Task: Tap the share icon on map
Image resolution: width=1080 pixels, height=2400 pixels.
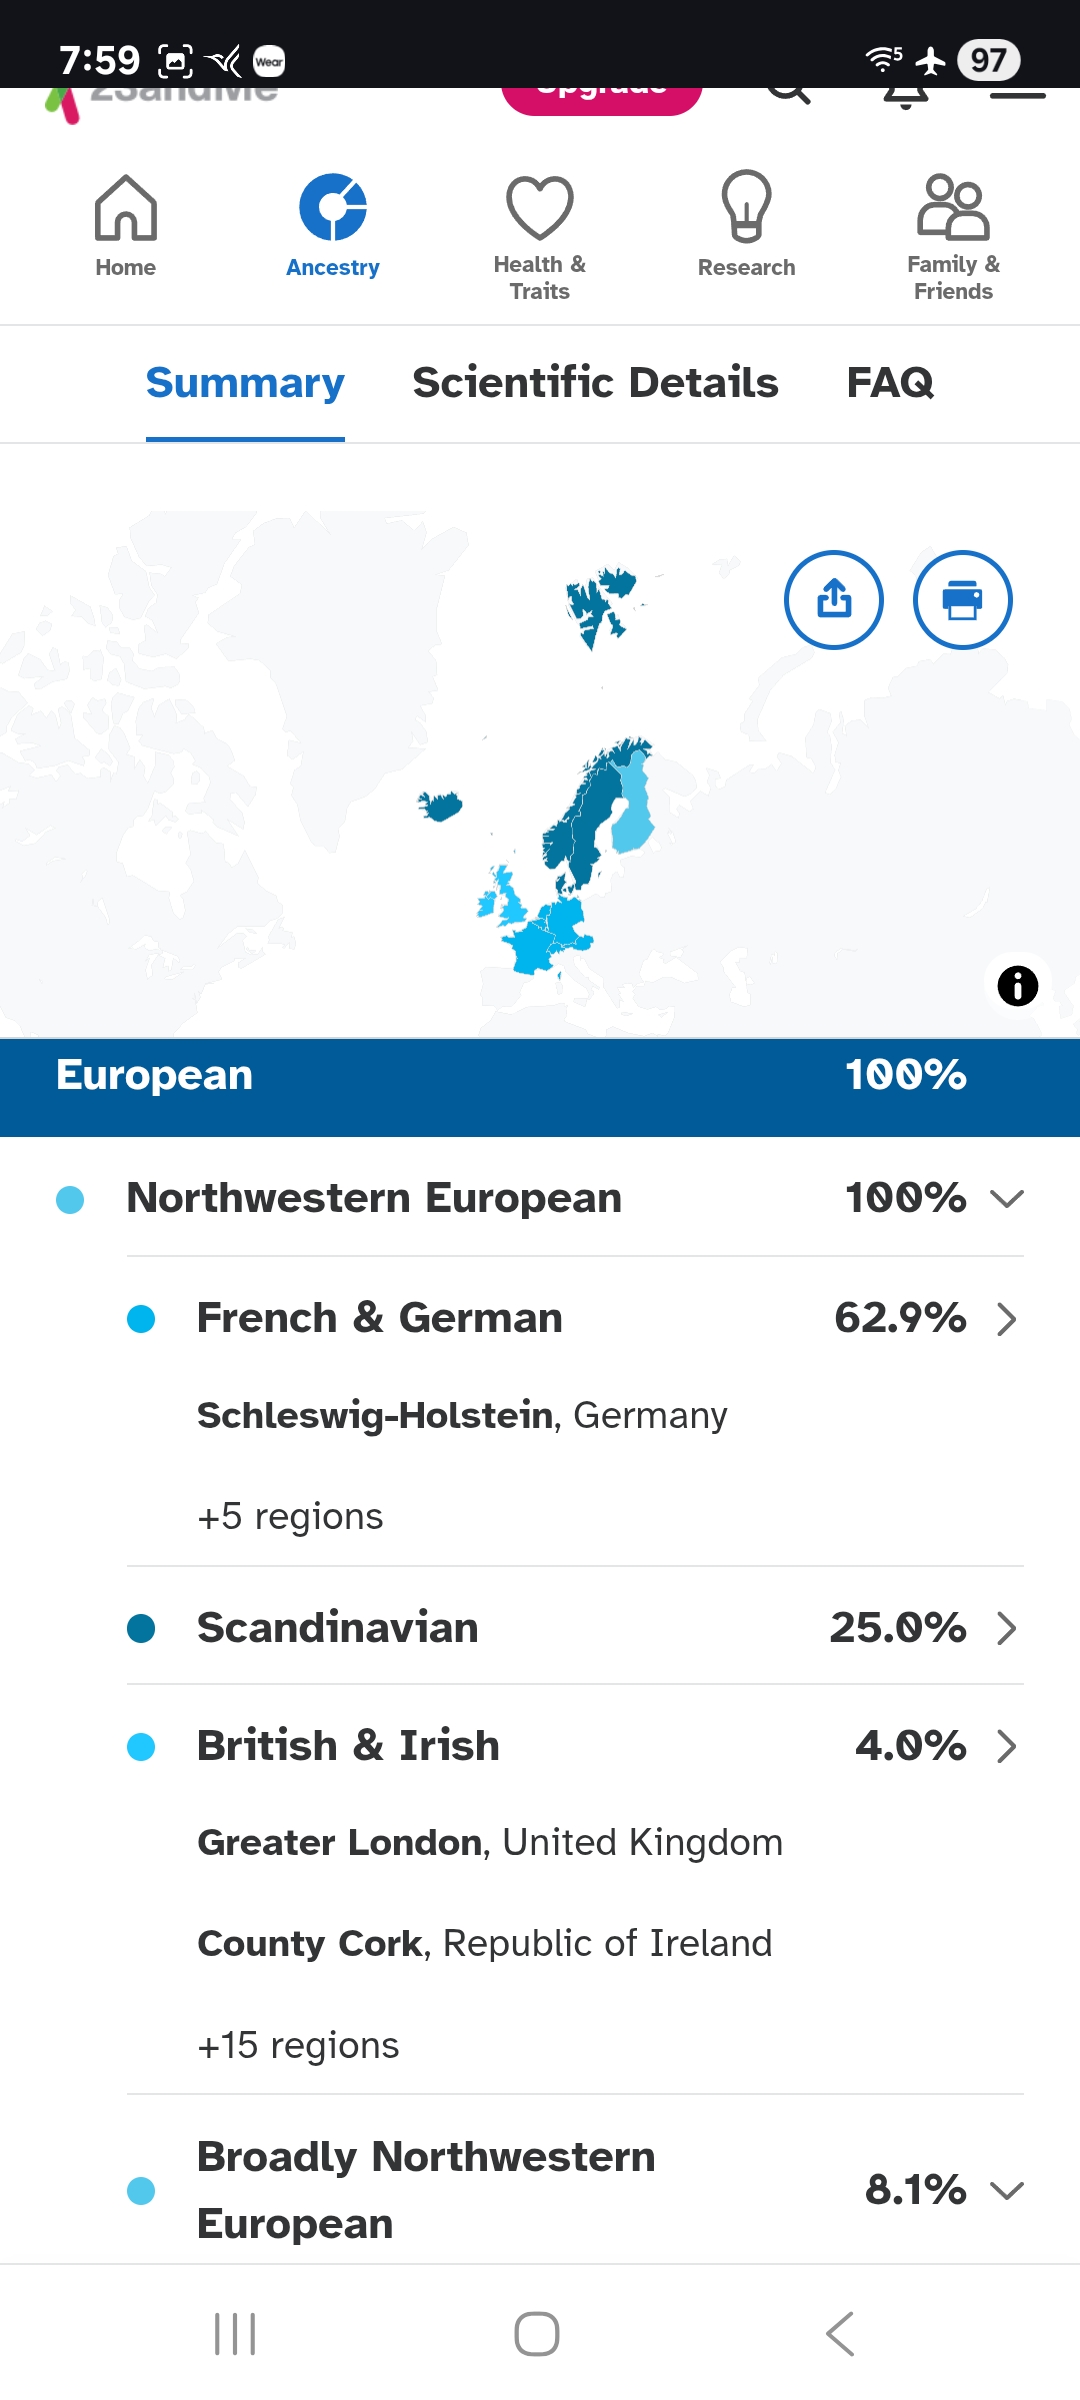Action: tap(834, 600)
